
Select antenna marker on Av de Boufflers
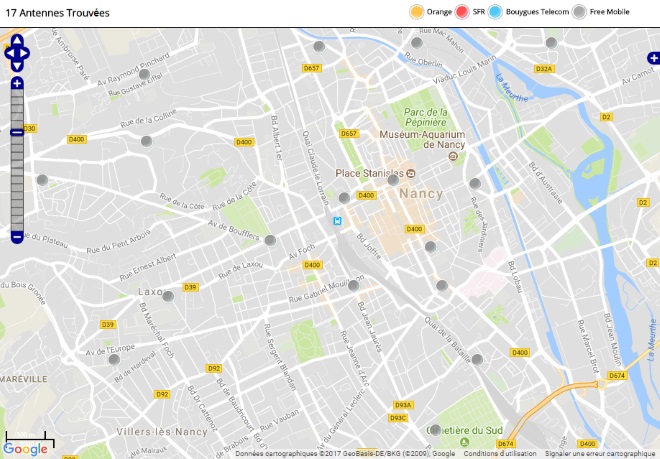tap(269, 240)
